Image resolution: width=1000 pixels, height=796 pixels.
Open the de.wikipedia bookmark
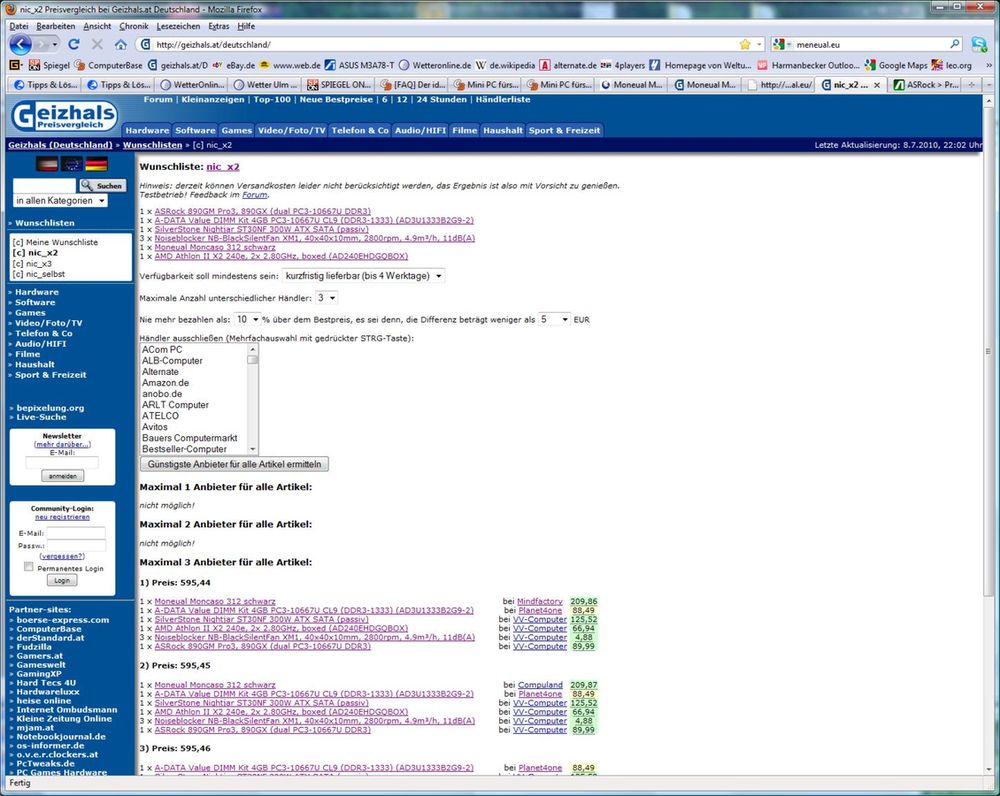[x=506, y=65]
